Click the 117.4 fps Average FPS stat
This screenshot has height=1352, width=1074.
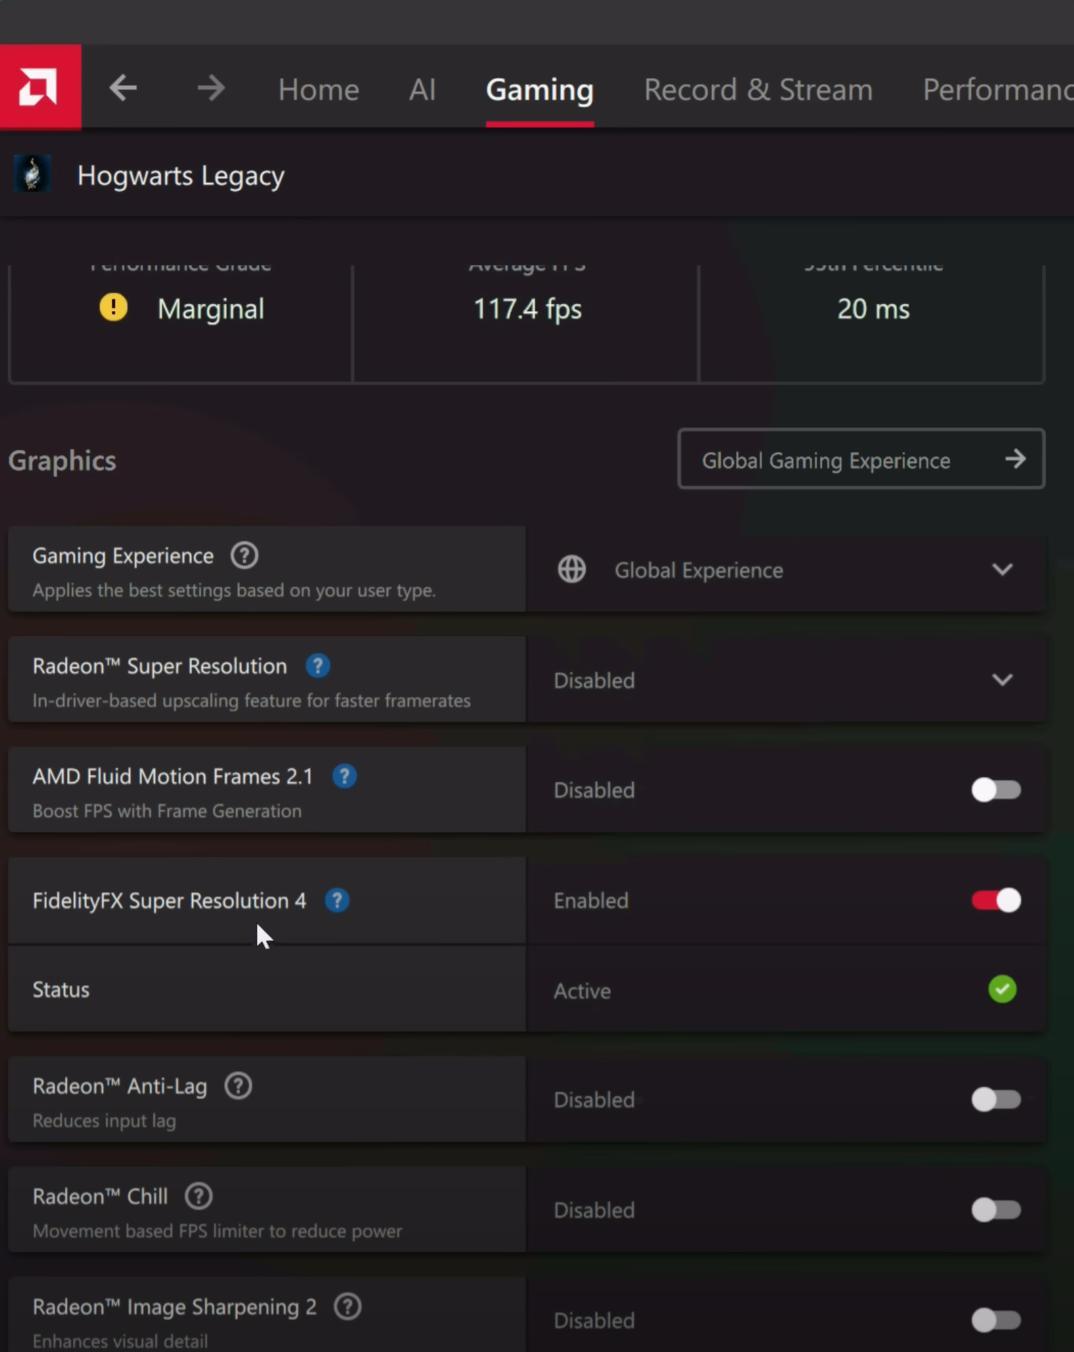click(527, 308)
